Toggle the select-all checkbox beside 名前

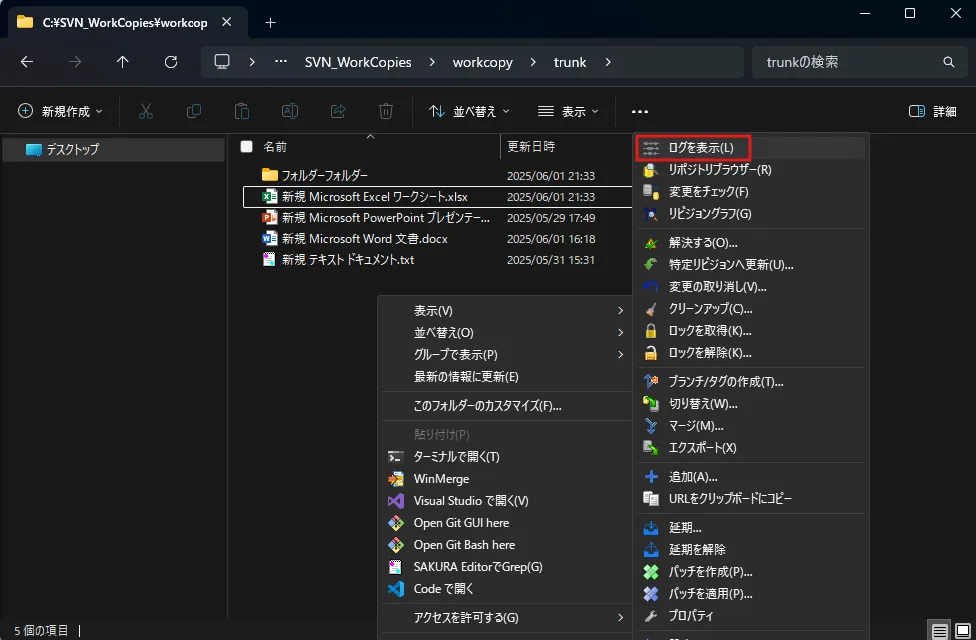click(x=246, y=146)
